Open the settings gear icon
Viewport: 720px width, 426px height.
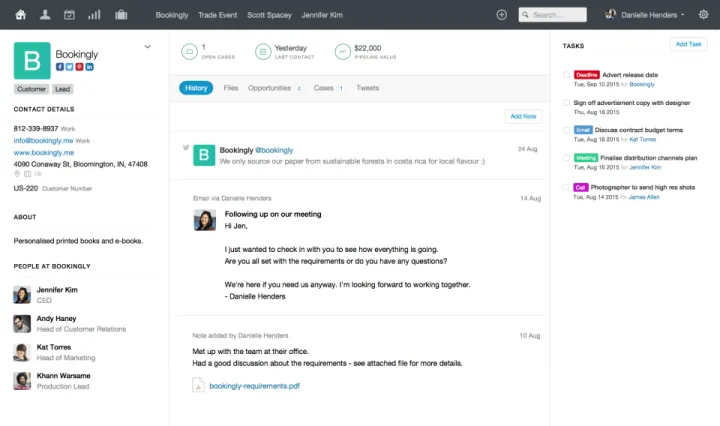point(703,15)
